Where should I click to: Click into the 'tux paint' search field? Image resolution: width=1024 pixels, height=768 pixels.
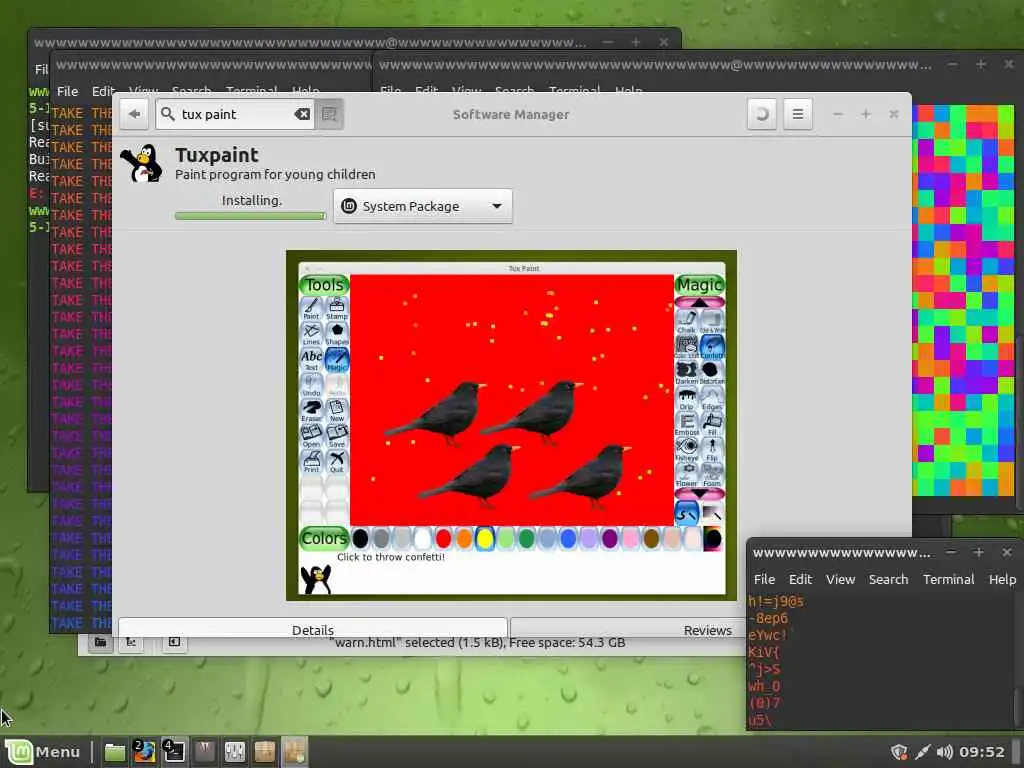[x=234, y=114]
